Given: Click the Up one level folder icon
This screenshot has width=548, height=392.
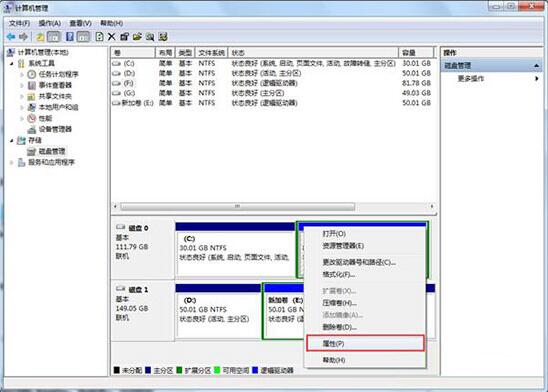Looking at the screenshot, I should (40, 37).
